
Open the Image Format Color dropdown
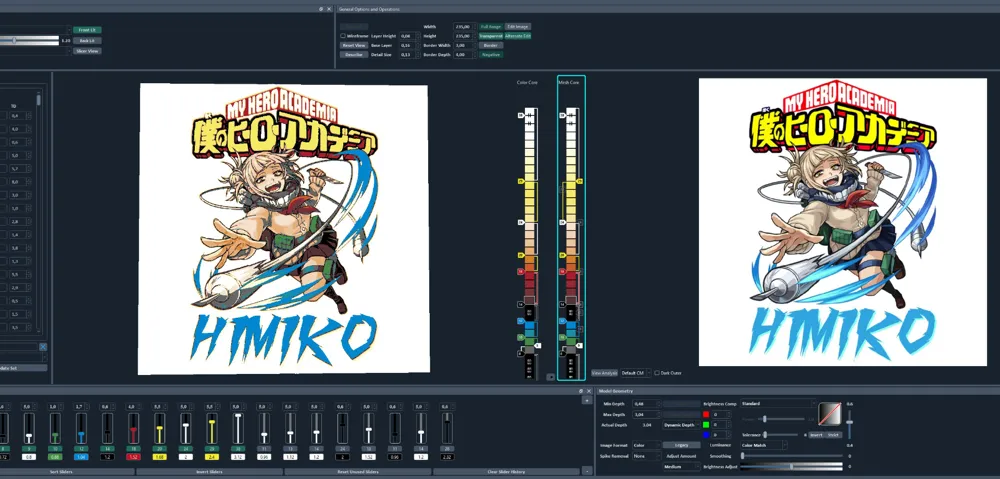point(646,445)
